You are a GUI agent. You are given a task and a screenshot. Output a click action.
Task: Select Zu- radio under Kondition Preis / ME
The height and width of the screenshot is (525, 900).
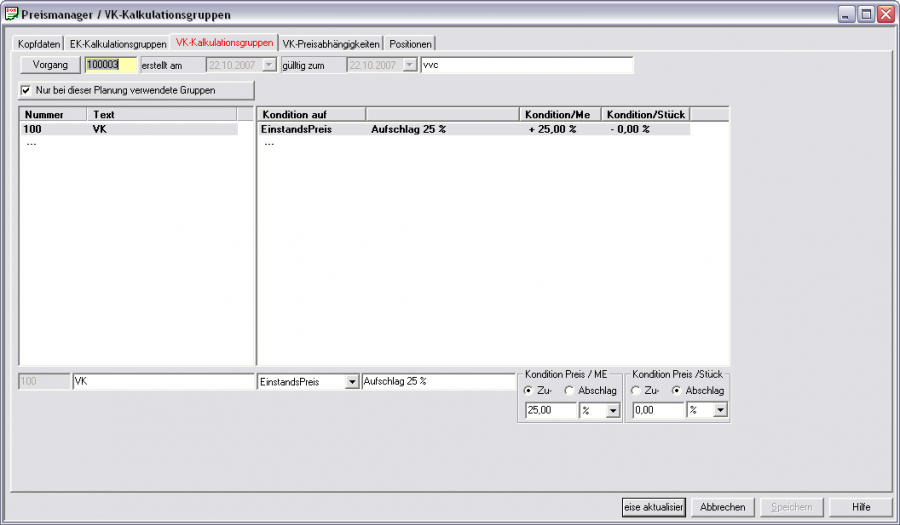529,390
